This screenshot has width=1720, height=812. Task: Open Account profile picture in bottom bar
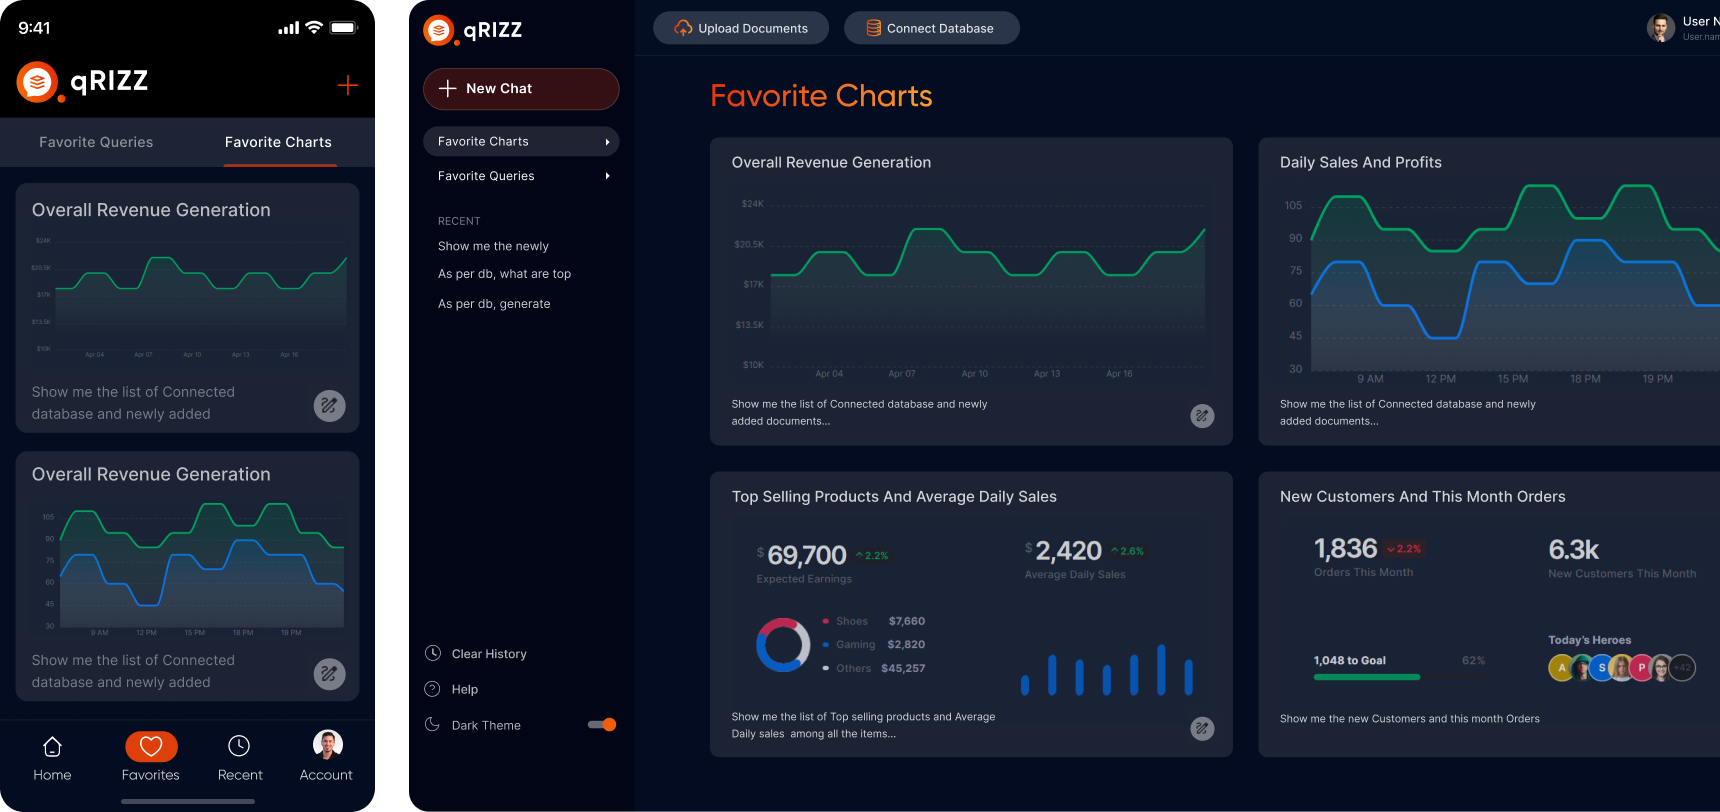point(327,745)
